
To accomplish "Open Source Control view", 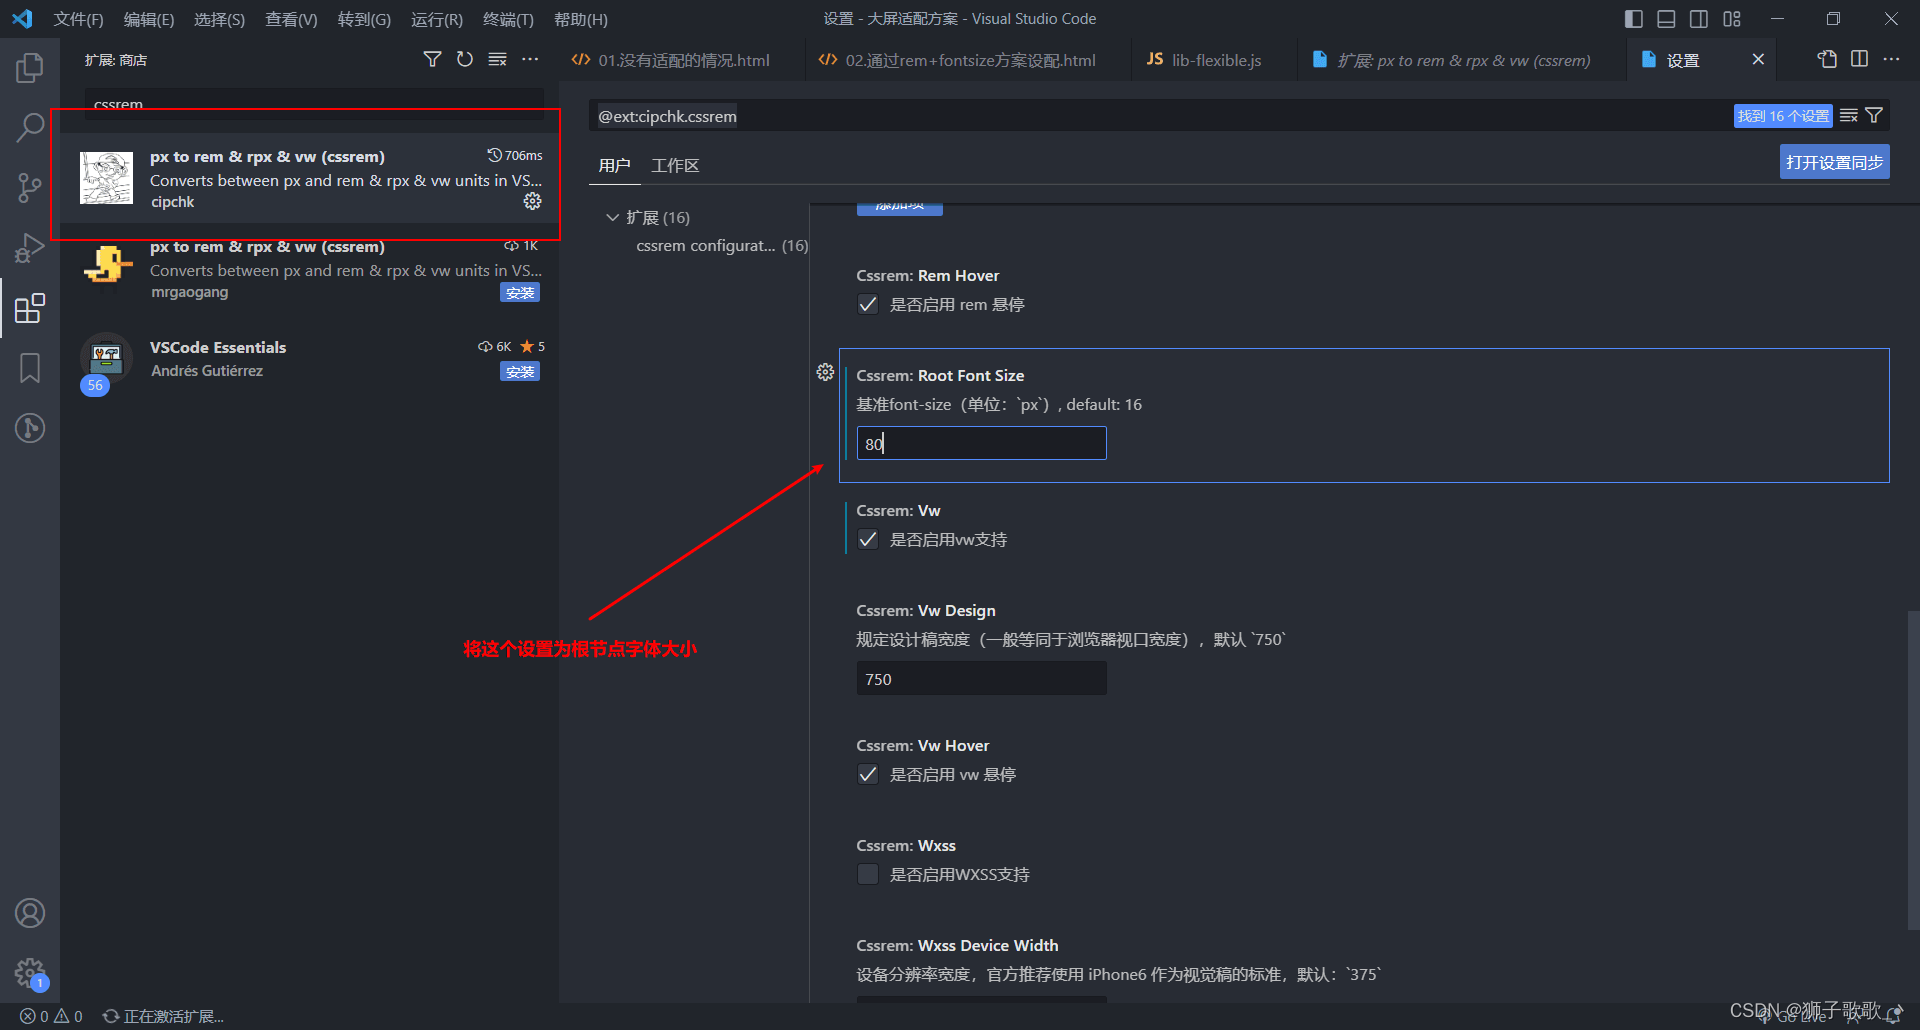I will point(30,187).
